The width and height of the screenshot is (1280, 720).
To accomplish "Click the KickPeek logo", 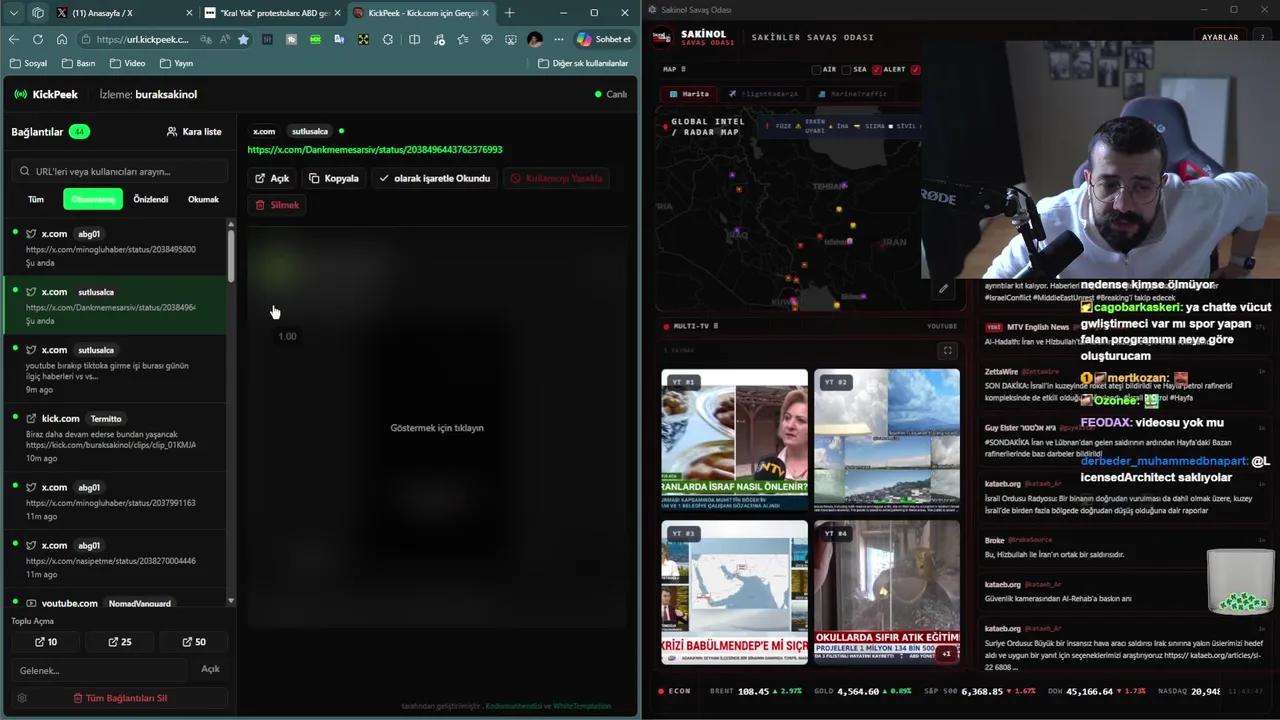I will click(x=45, y=94).
